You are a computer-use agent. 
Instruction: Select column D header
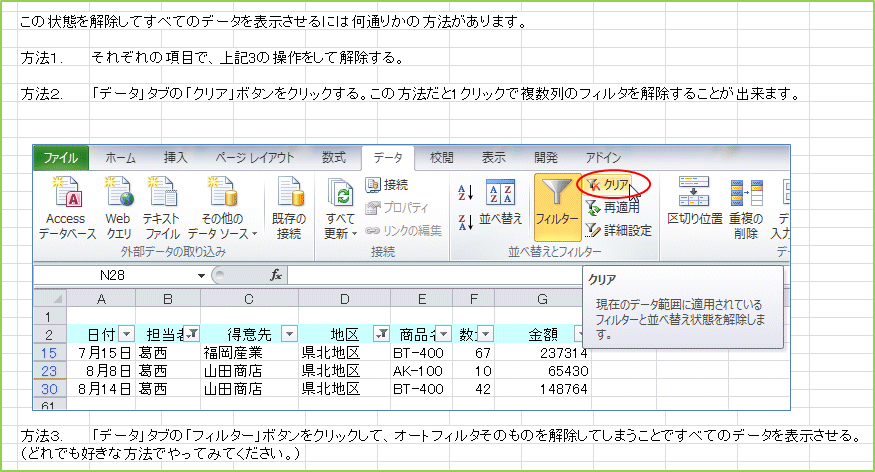344,299
